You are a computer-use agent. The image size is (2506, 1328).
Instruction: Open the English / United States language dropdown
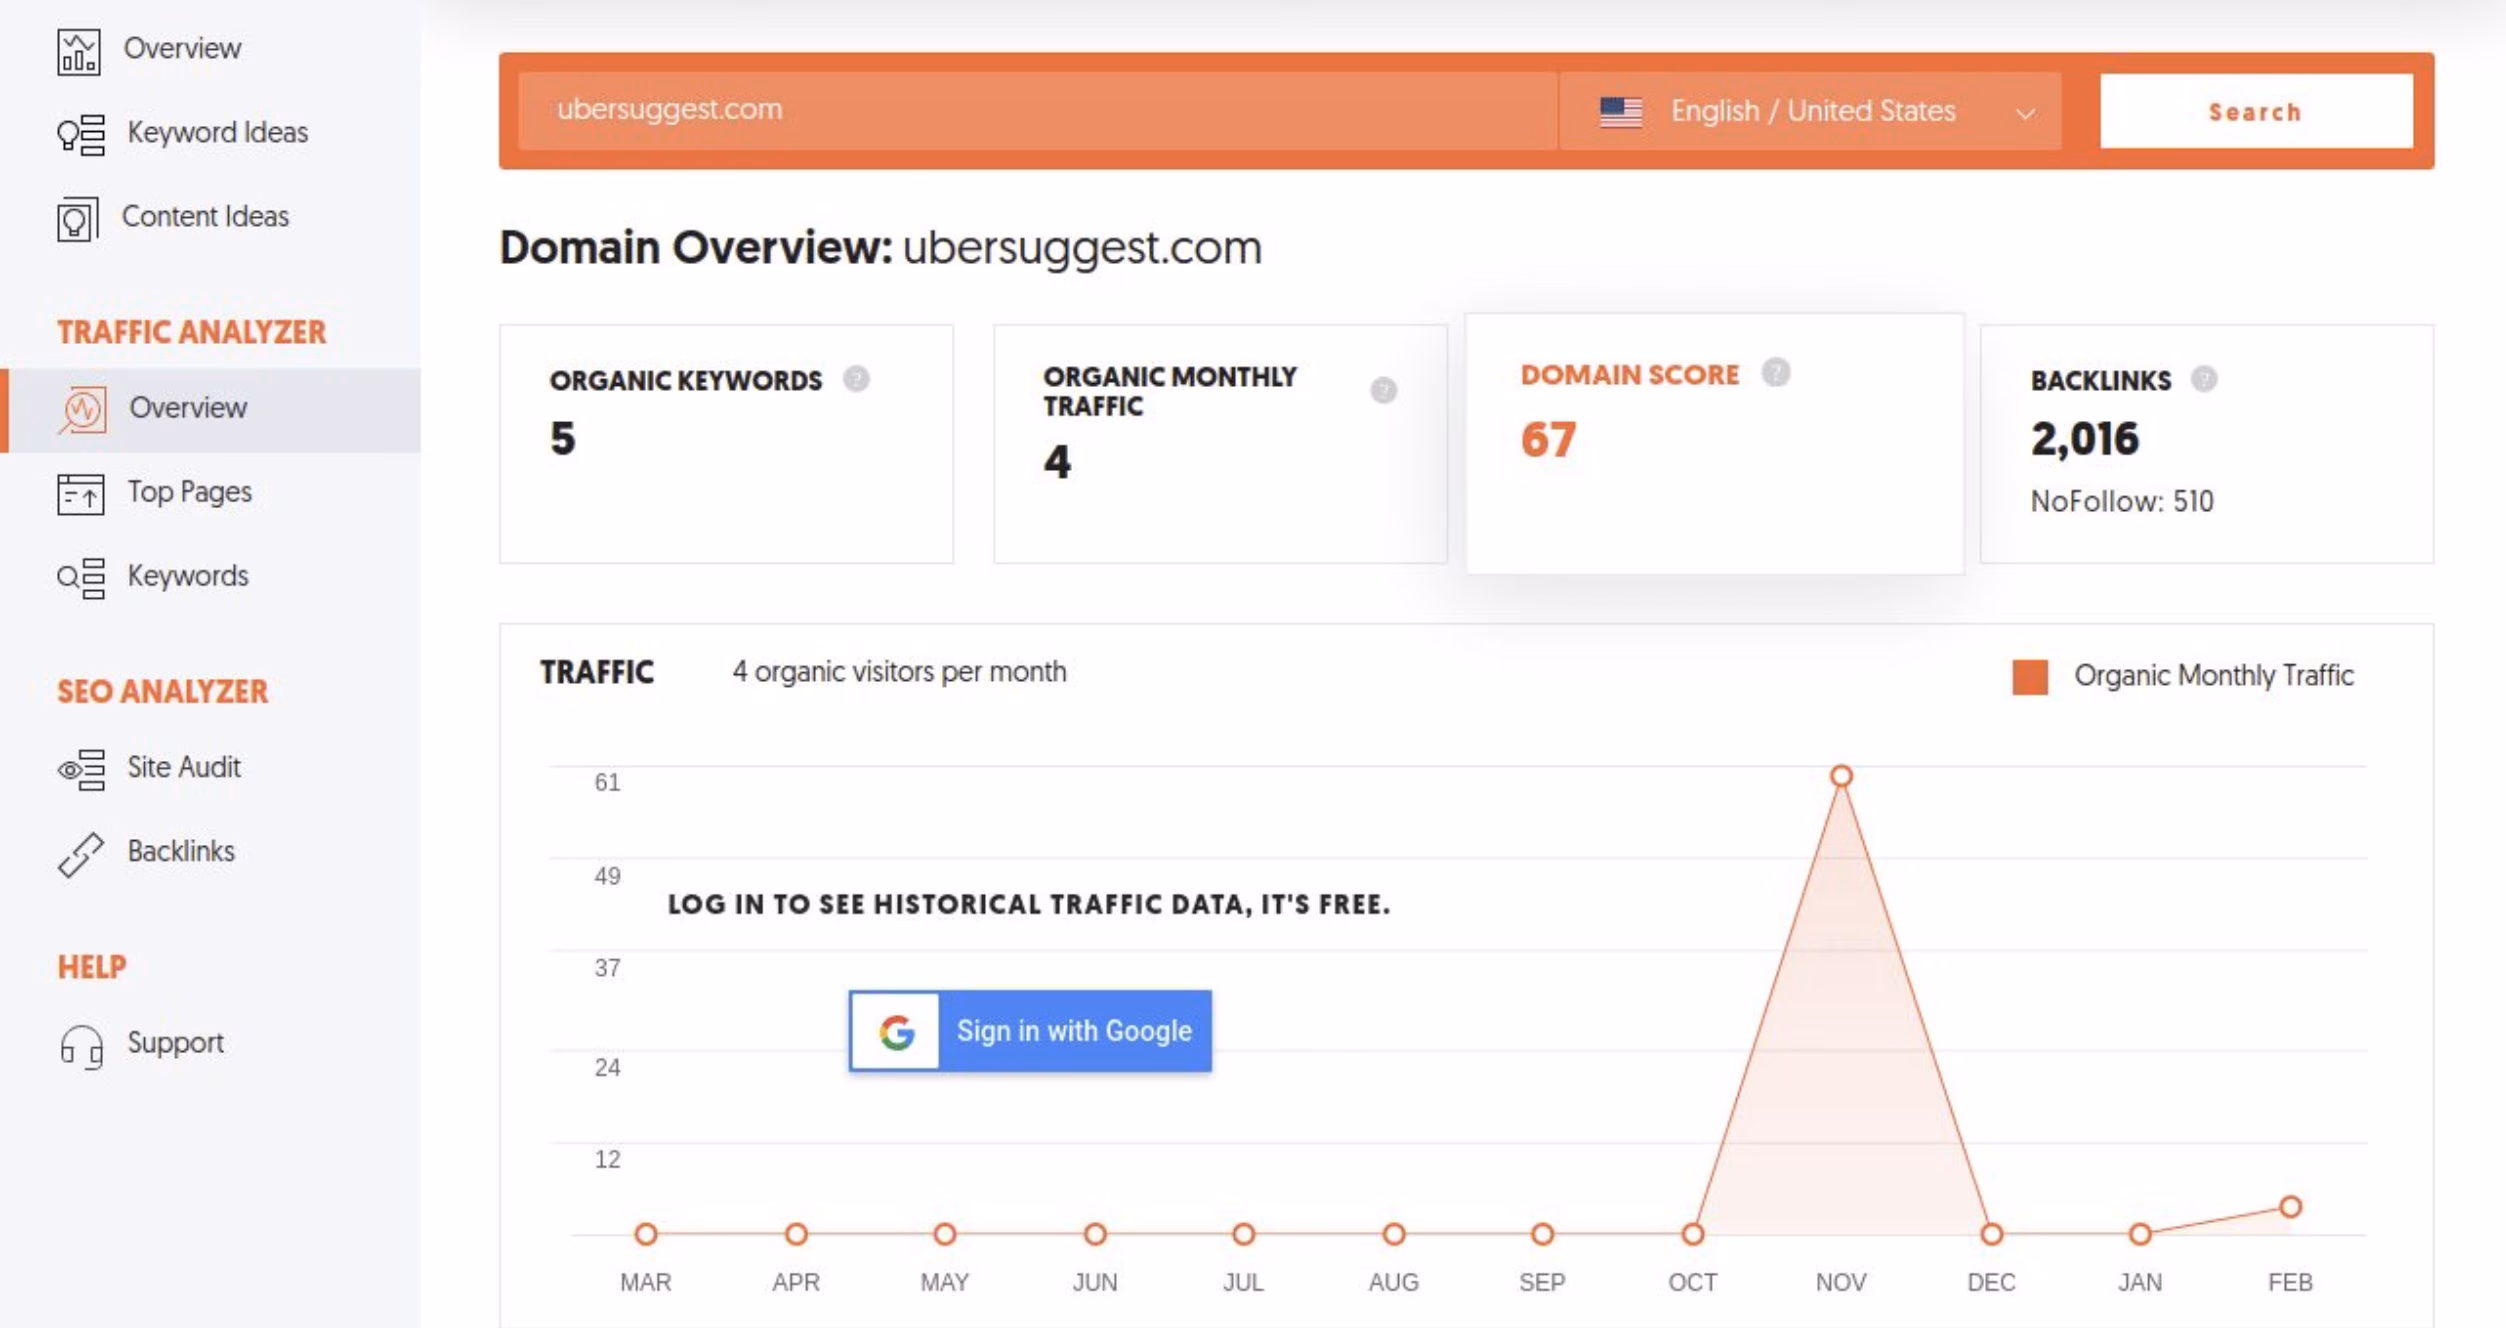(x=1812, y=111)
